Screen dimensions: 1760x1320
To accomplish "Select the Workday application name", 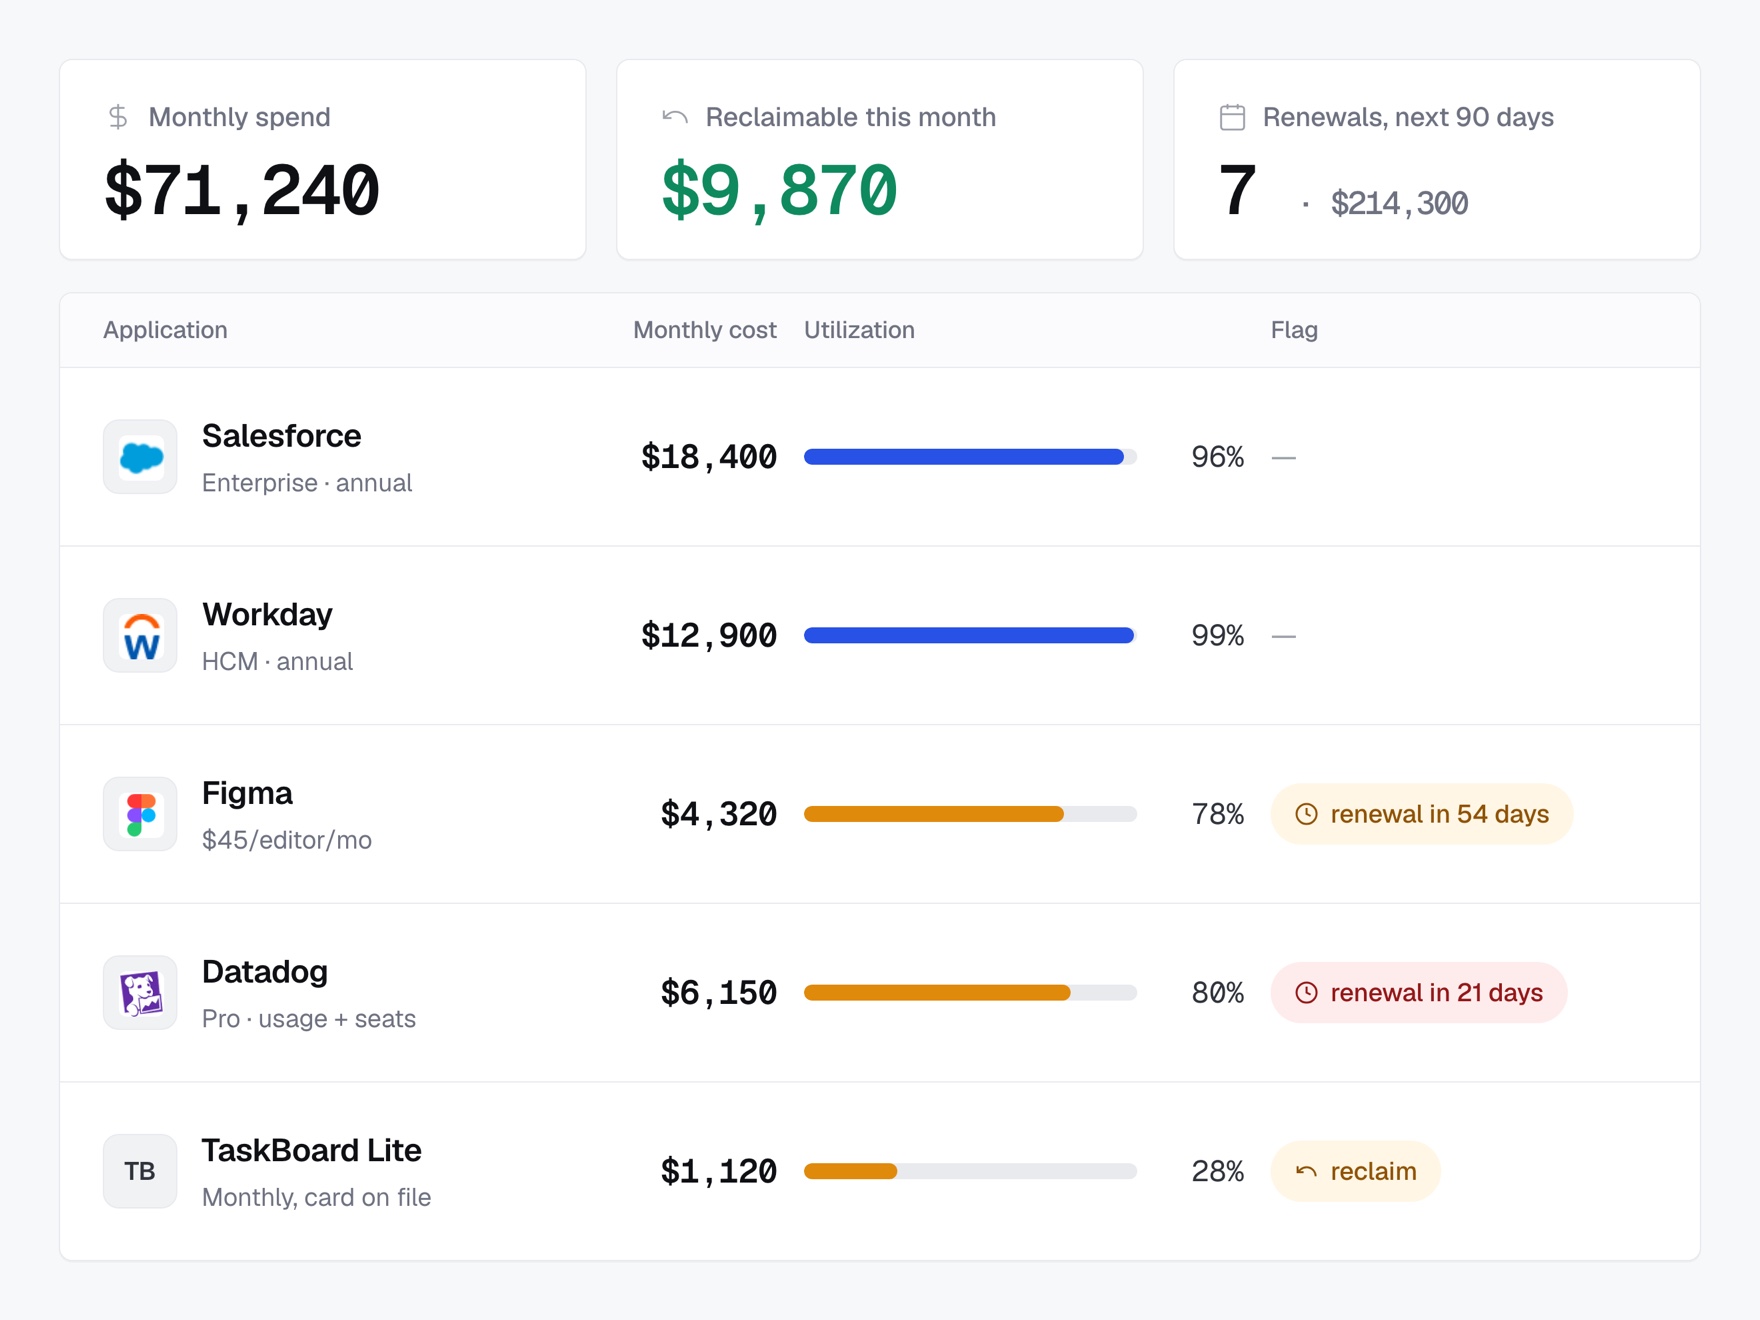I will [267, 615].
